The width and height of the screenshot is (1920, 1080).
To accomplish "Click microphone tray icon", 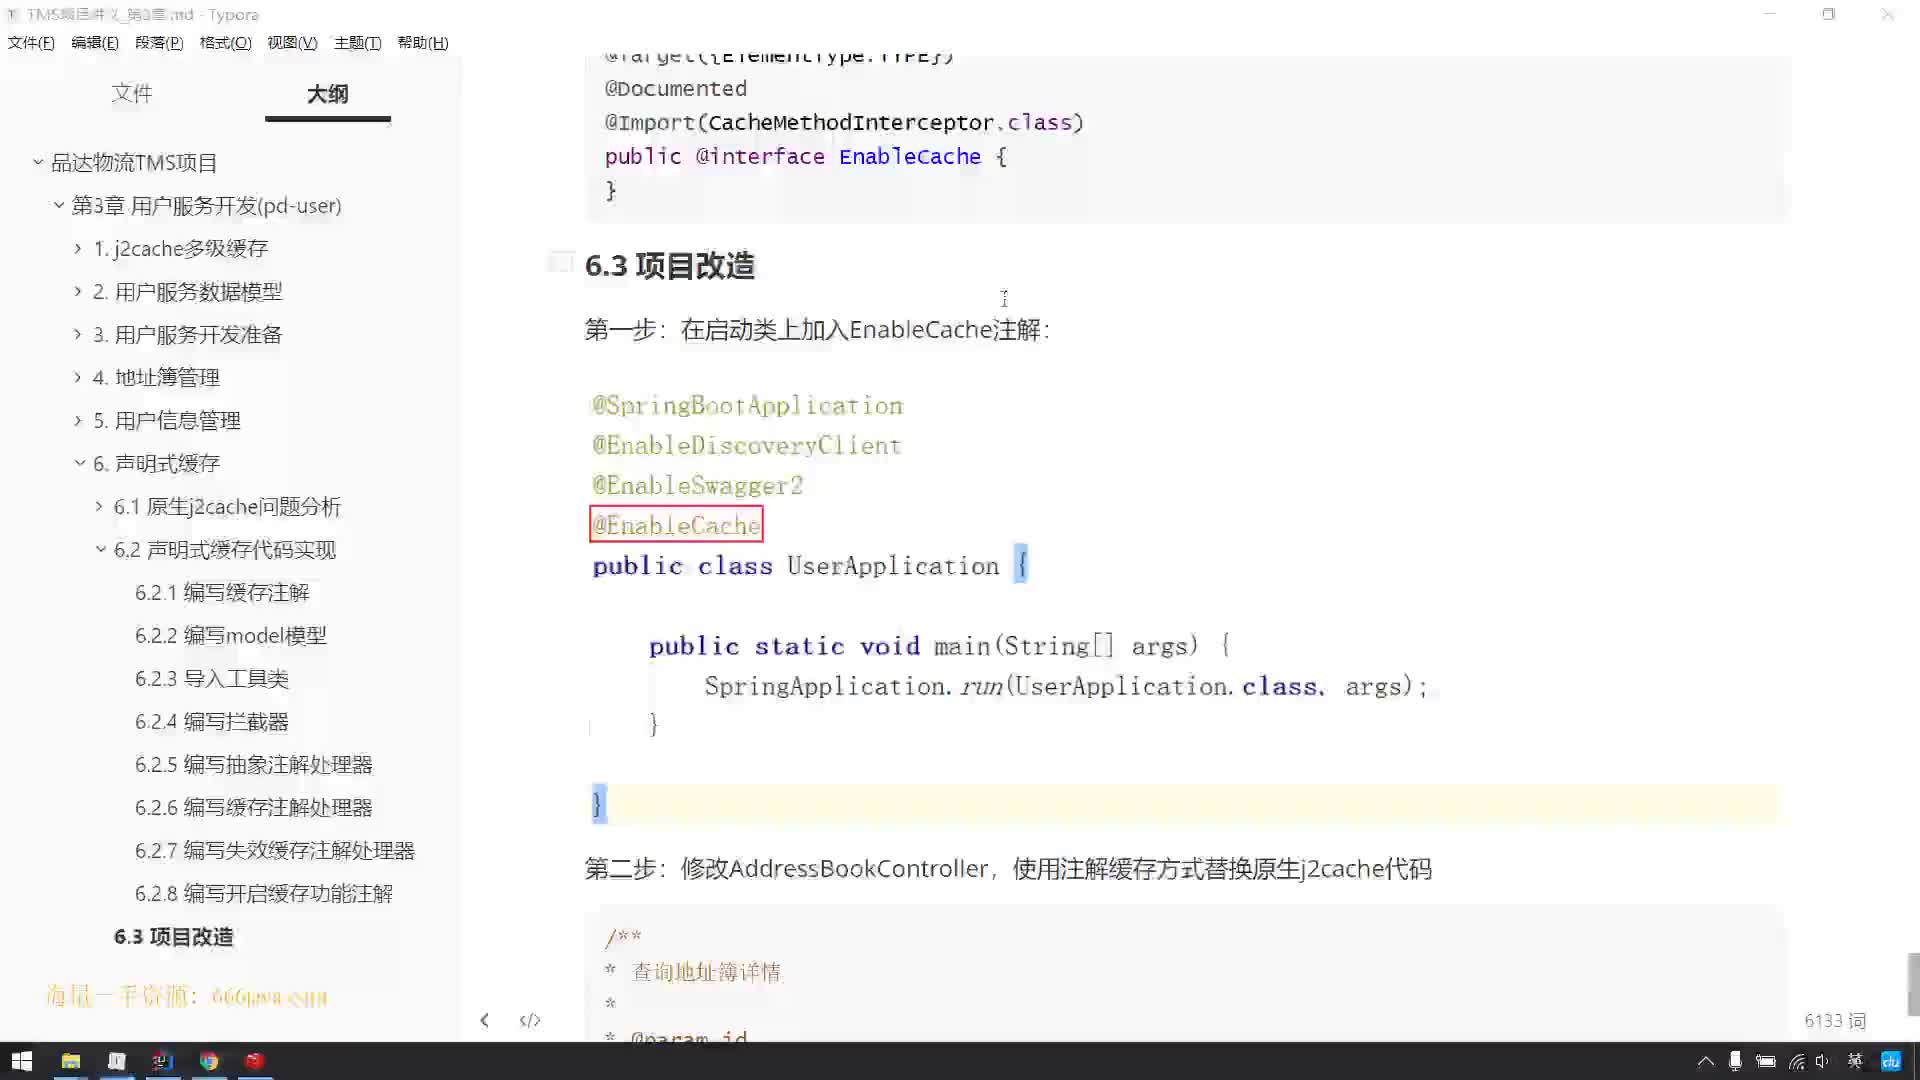I will [x=1736, y=1061].
